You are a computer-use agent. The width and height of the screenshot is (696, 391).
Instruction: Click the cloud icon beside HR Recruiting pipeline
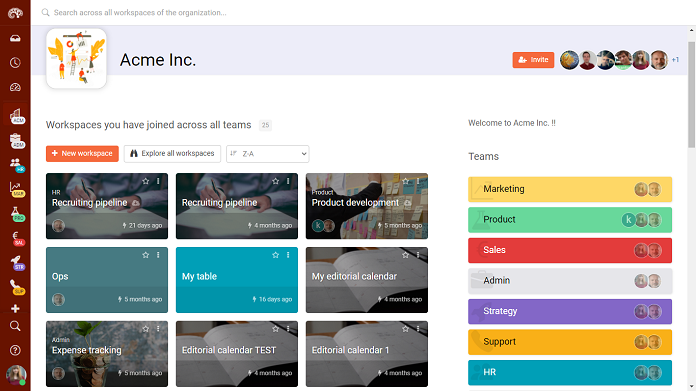(x=136, y=203)
